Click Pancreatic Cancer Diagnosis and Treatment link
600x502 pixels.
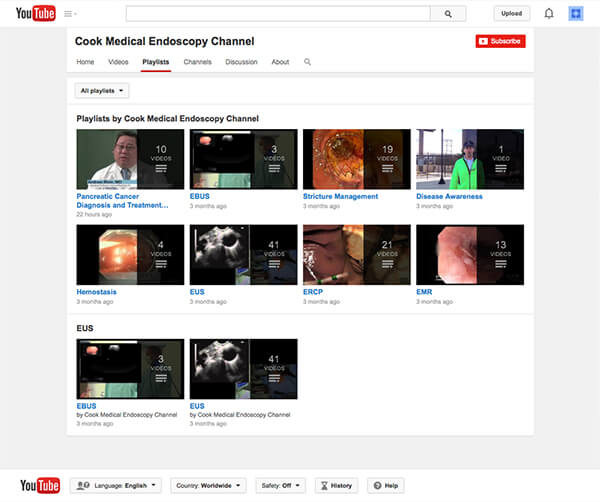point(122,201)
